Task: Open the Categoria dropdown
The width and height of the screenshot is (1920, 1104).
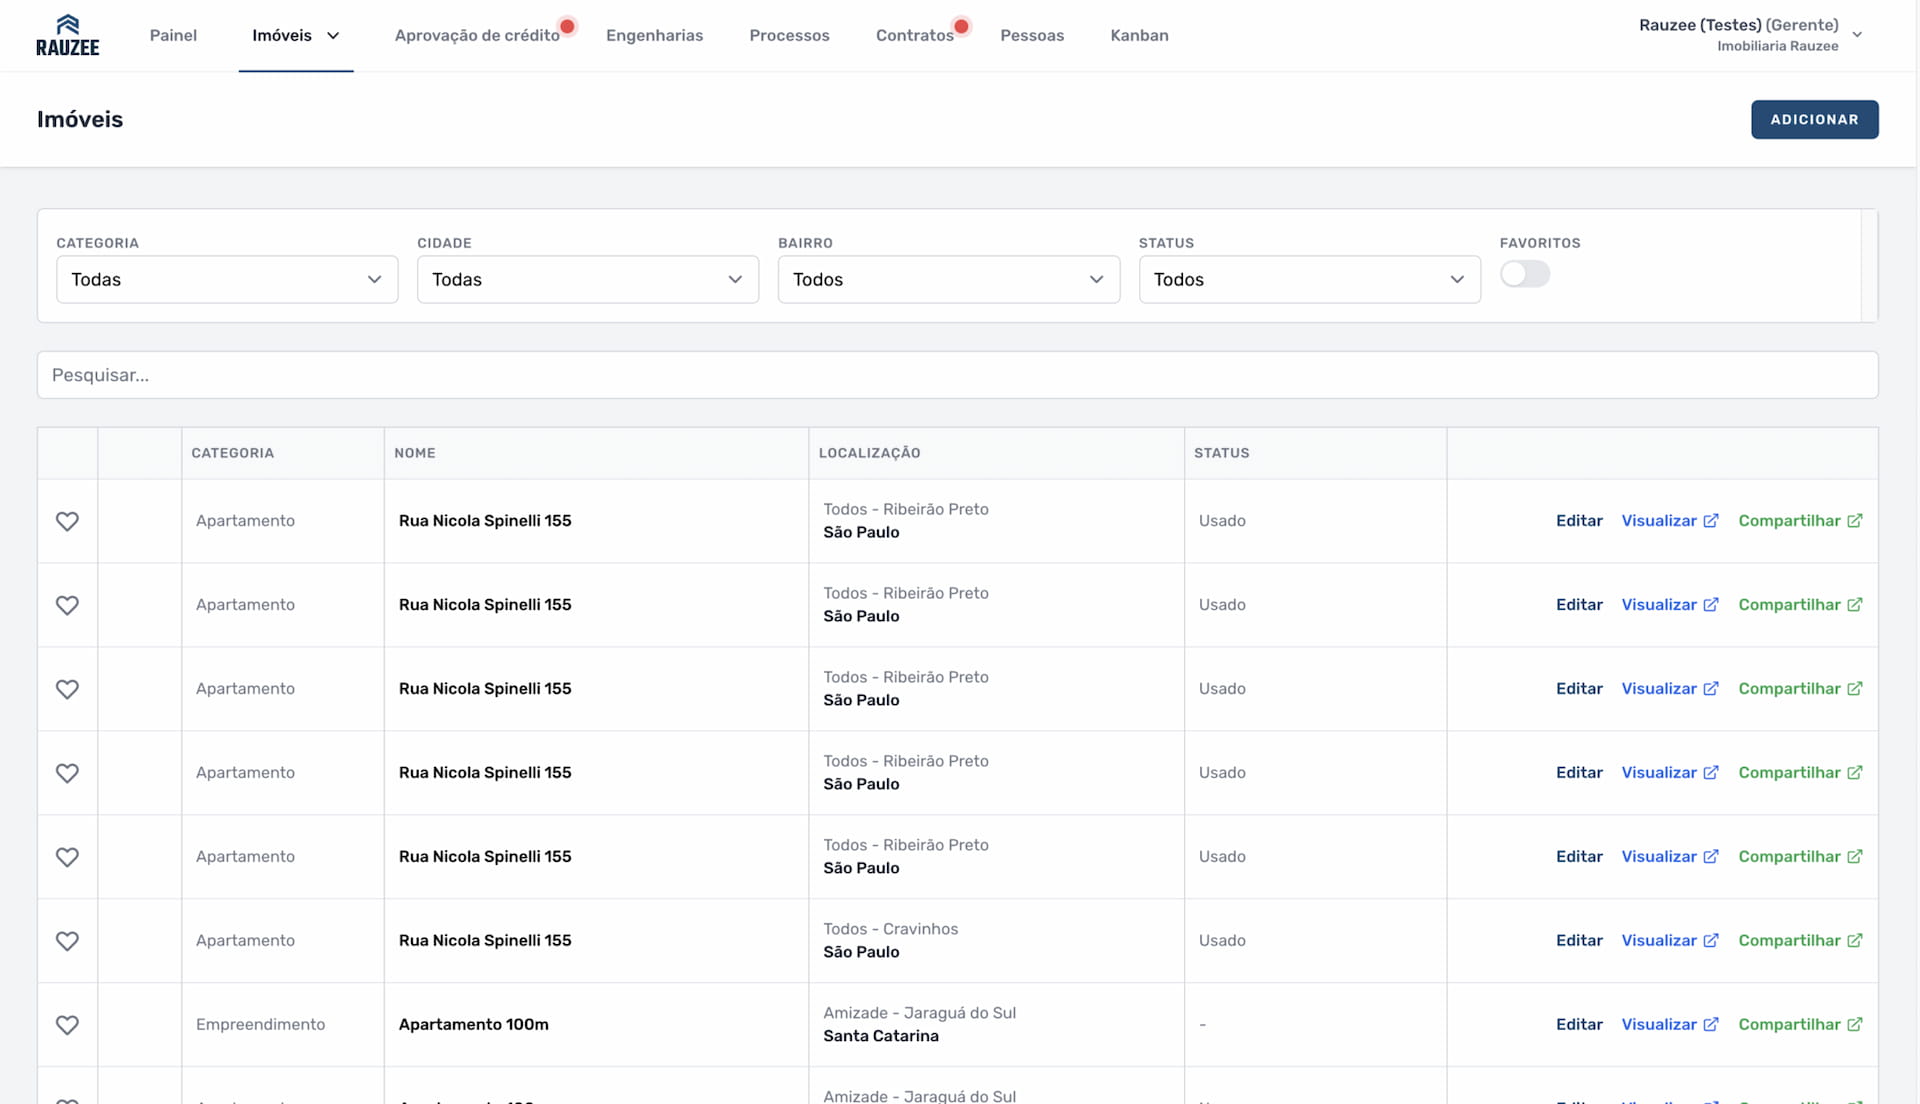Action: pos(227,280)
